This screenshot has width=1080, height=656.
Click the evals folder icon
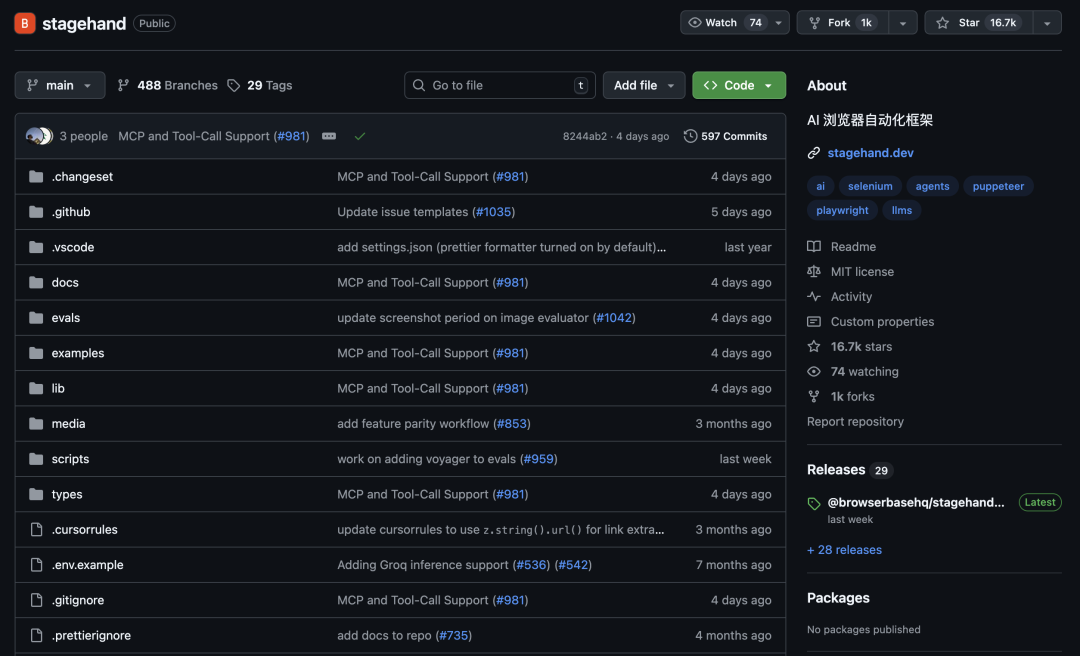coord(36,318)
